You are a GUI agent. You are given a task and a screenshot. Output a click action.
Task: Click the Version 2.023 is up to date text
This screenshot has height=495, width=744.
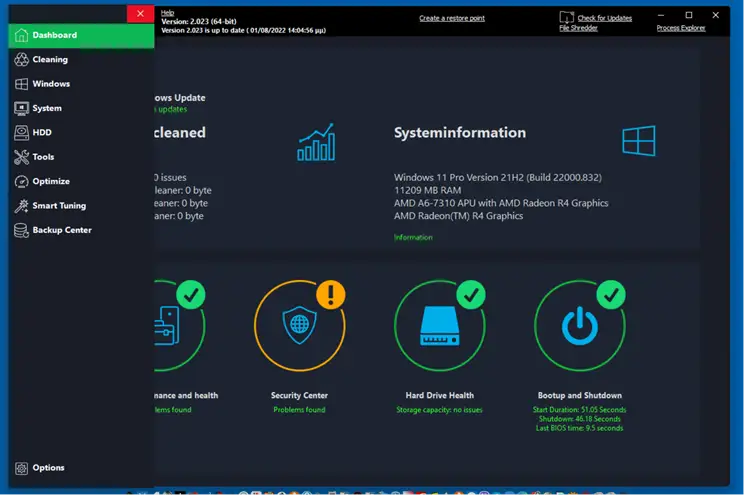click(x=243, y=30)
